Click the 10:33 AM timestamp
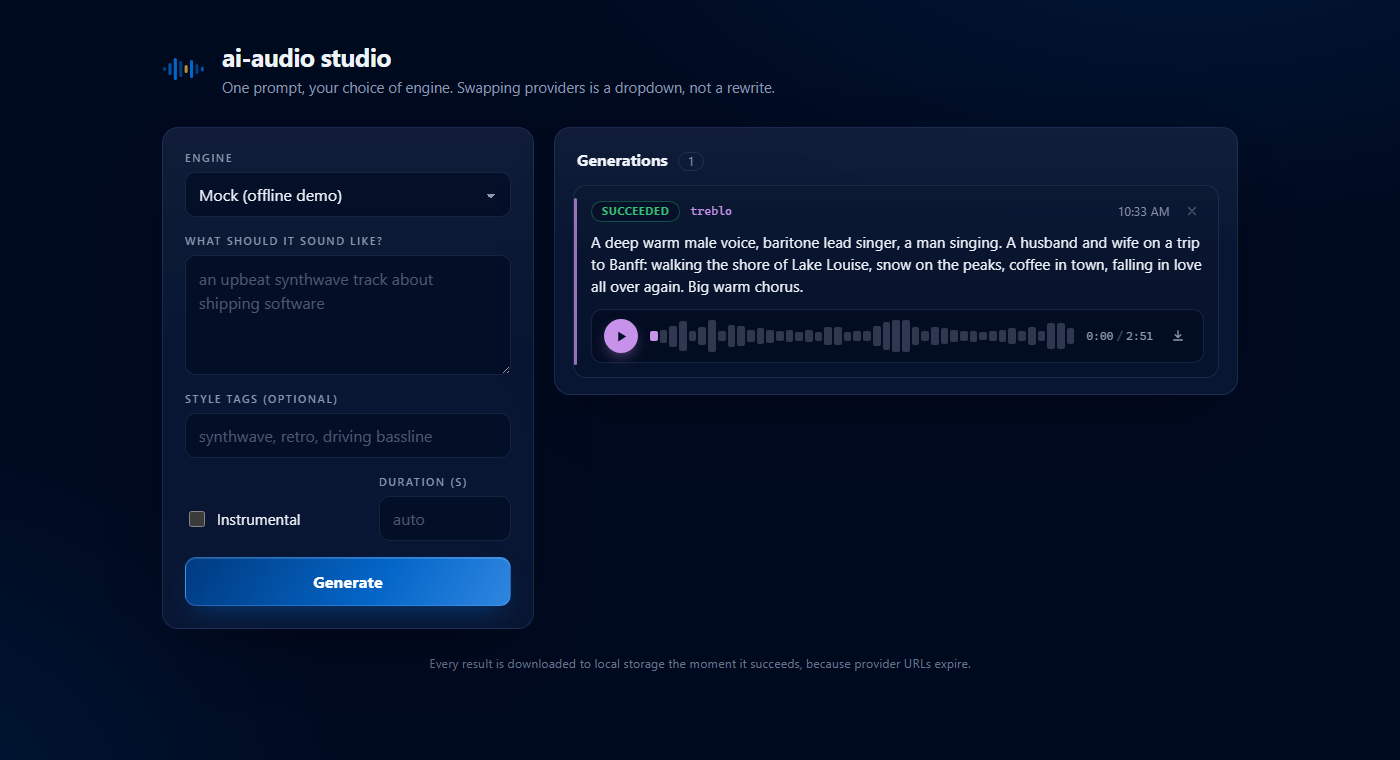 1143,212
